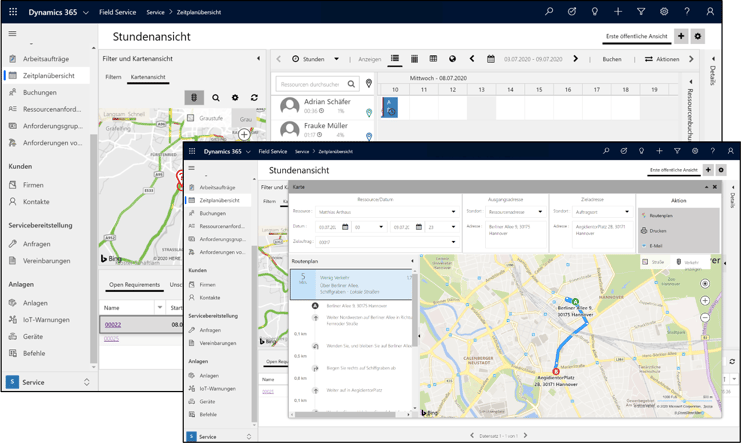Click map traffic button above back map

pos(194,98)
